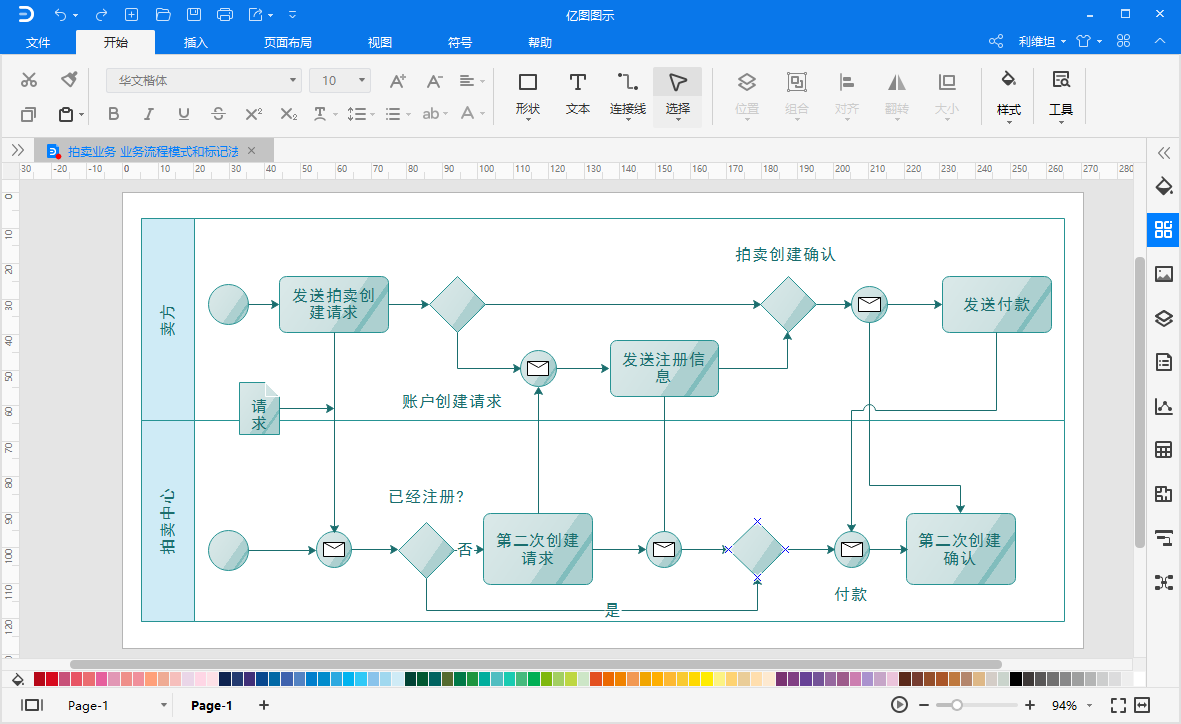Open the layers panel in right sidebar
Image resolution: width=1181 pixels, height=724 pixels.
pyautogui.click(x=1164, y=318)
